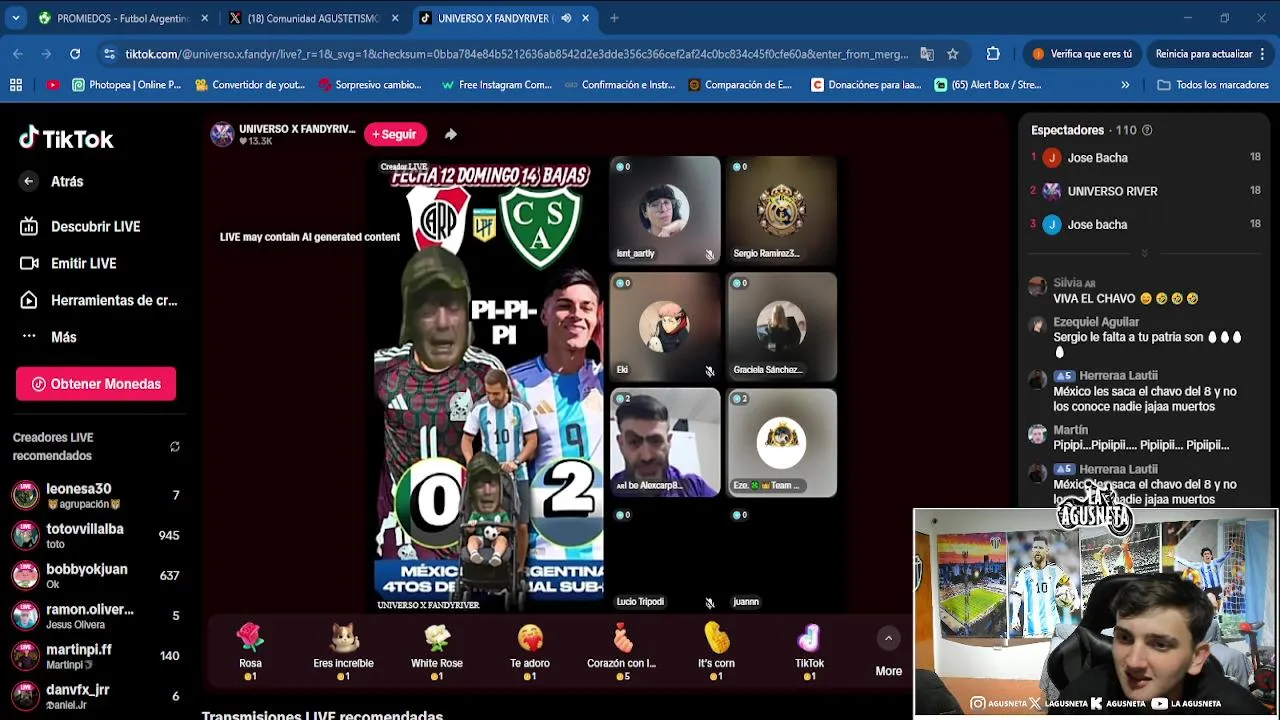Click the address bar URL
Screen dimensions: 1280x720
[516, 54]
